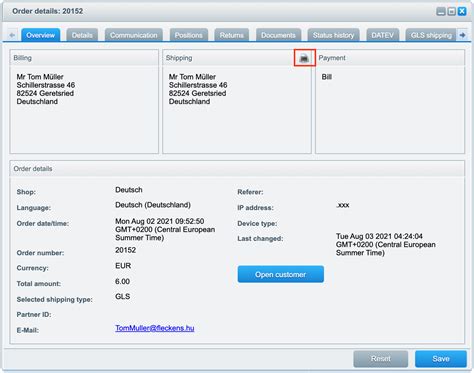This screenshot has width=474, height=373.
Task: Click the total amount value 6.00
Action: pyautogui.click(x=122, y=282)
